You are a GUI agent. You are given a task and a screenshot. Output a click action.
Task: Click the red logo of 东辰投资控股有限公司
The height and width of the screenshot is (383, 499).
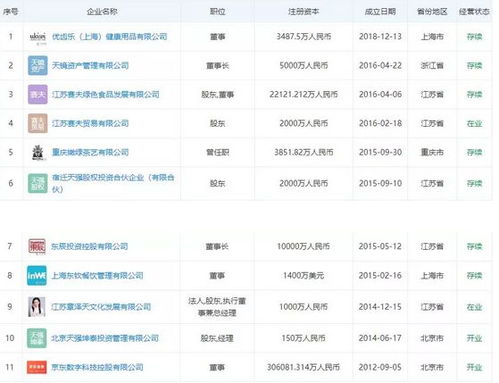pos(37,246)
